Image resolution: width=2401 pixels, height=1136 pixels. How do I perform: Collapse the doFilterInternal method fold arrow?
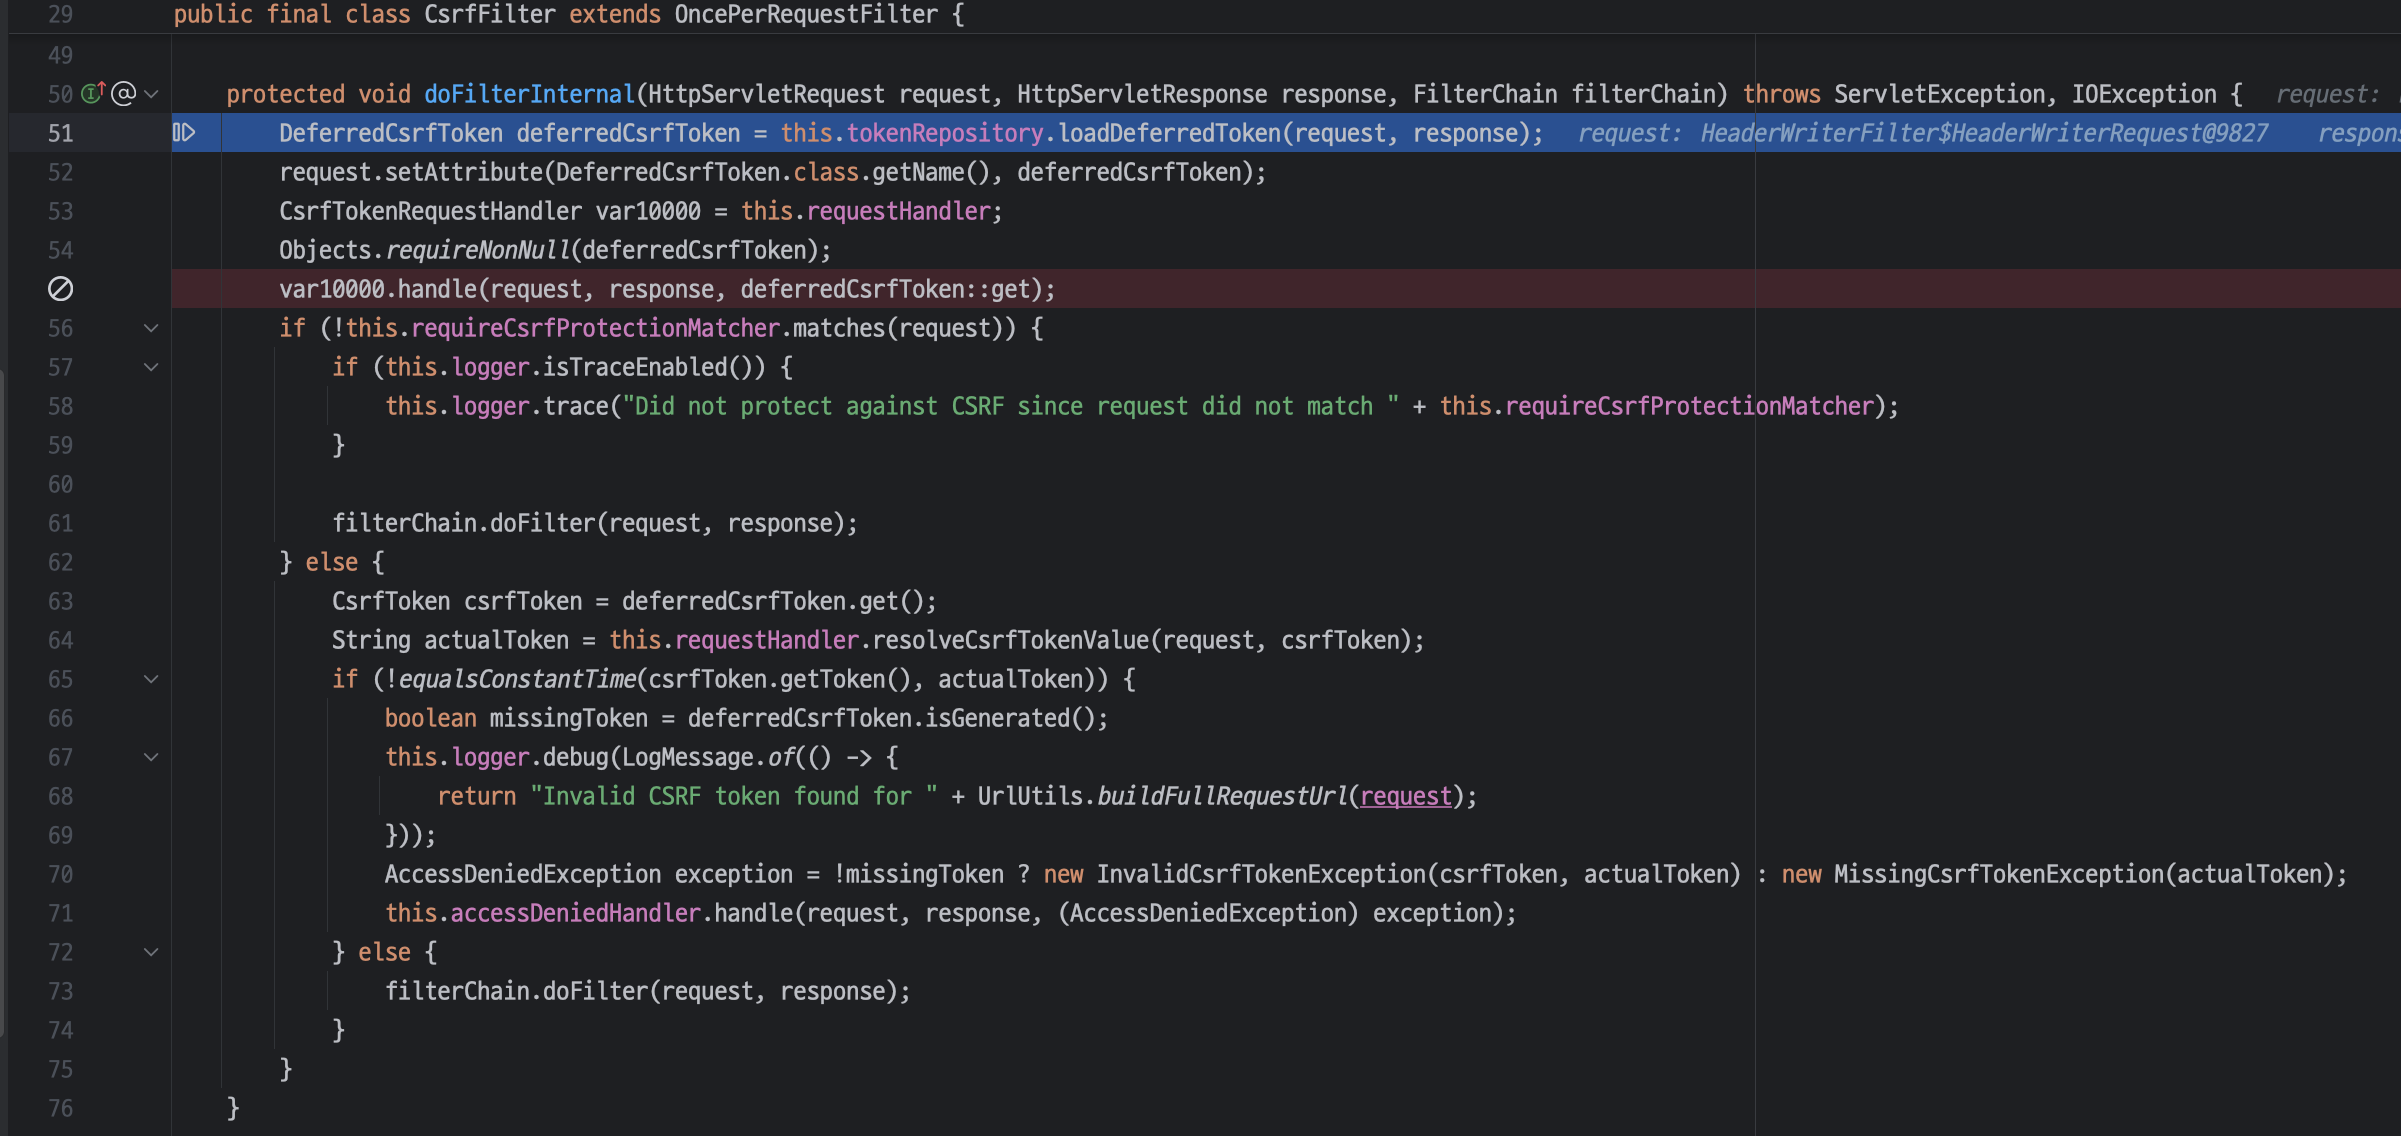tap(151, 93)
